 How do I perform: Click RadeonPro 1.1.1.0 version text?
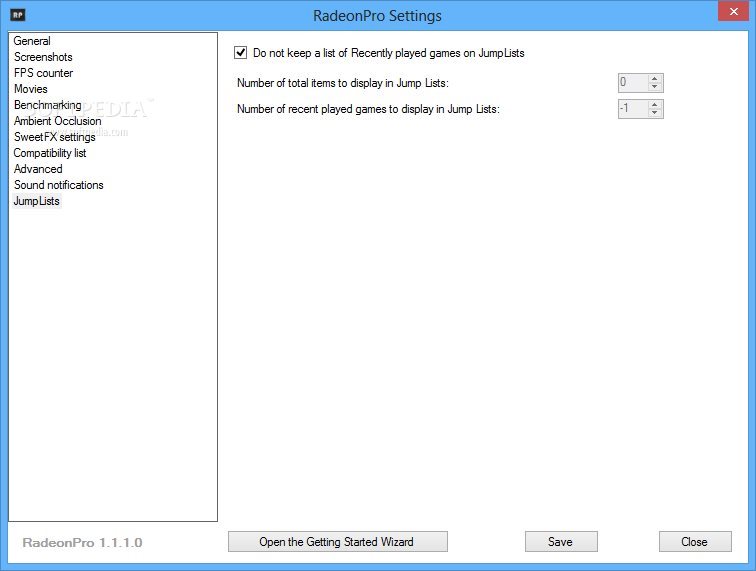[x=82, y=543]
